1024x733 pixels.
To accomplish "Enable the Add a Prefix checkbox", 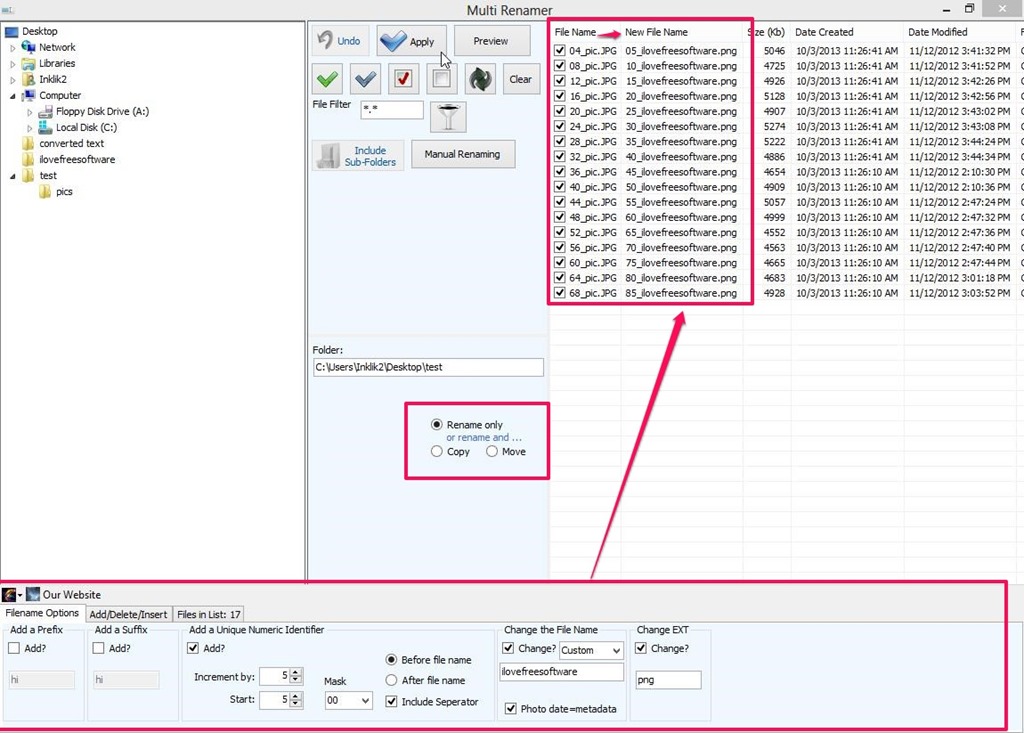I will (14, 648).
